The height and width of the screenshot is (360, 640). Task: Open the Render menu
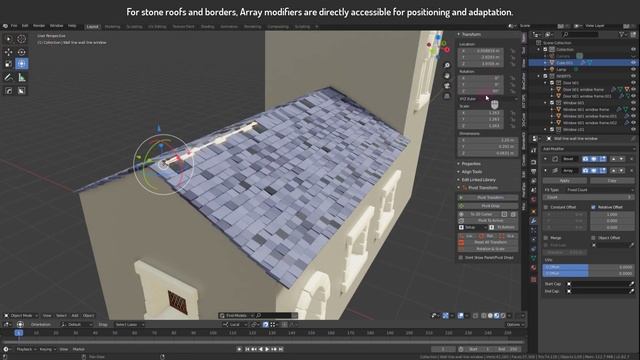pos(39,26)
